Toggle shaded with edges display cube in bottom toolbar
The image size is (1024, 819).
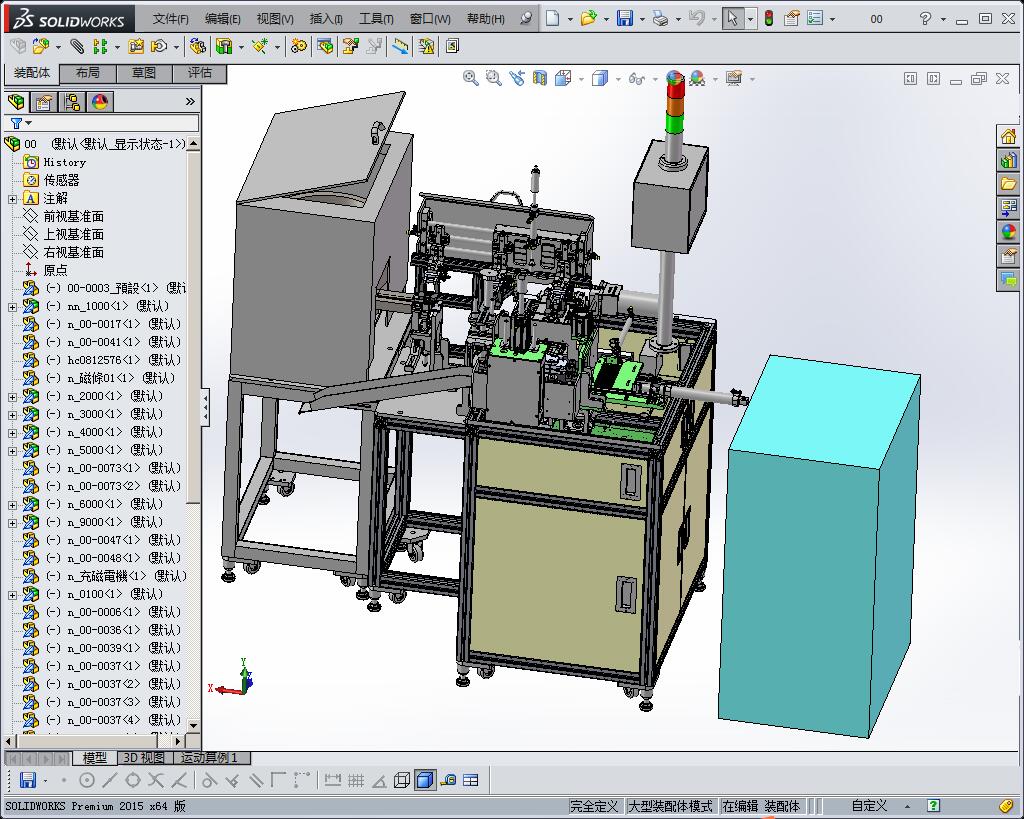(x=424, y=780)
